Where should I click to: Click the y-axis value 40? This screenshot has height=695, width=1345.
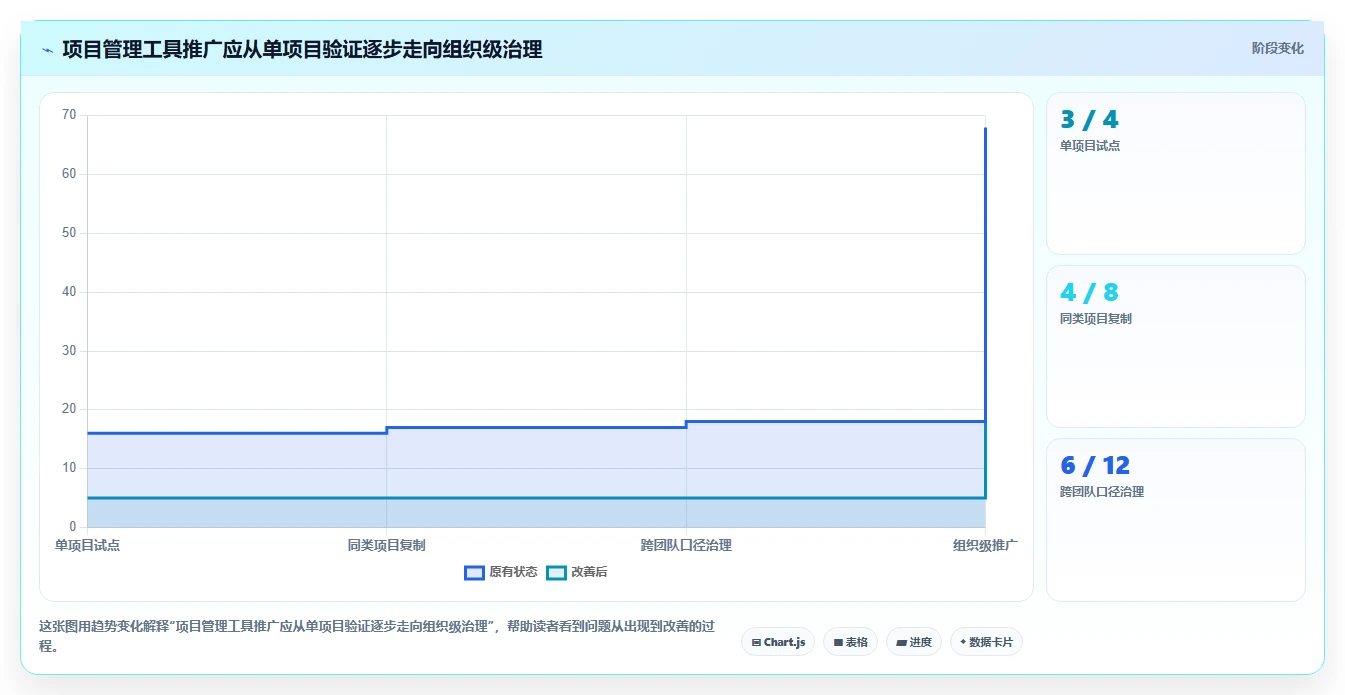69,292
